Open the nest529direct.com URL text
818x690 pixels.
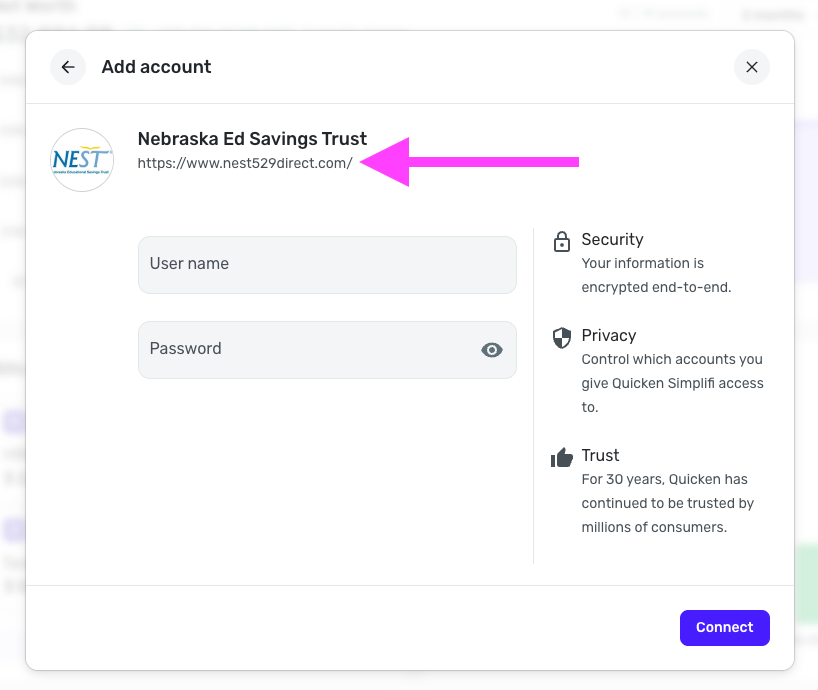(x=245, y=163)
